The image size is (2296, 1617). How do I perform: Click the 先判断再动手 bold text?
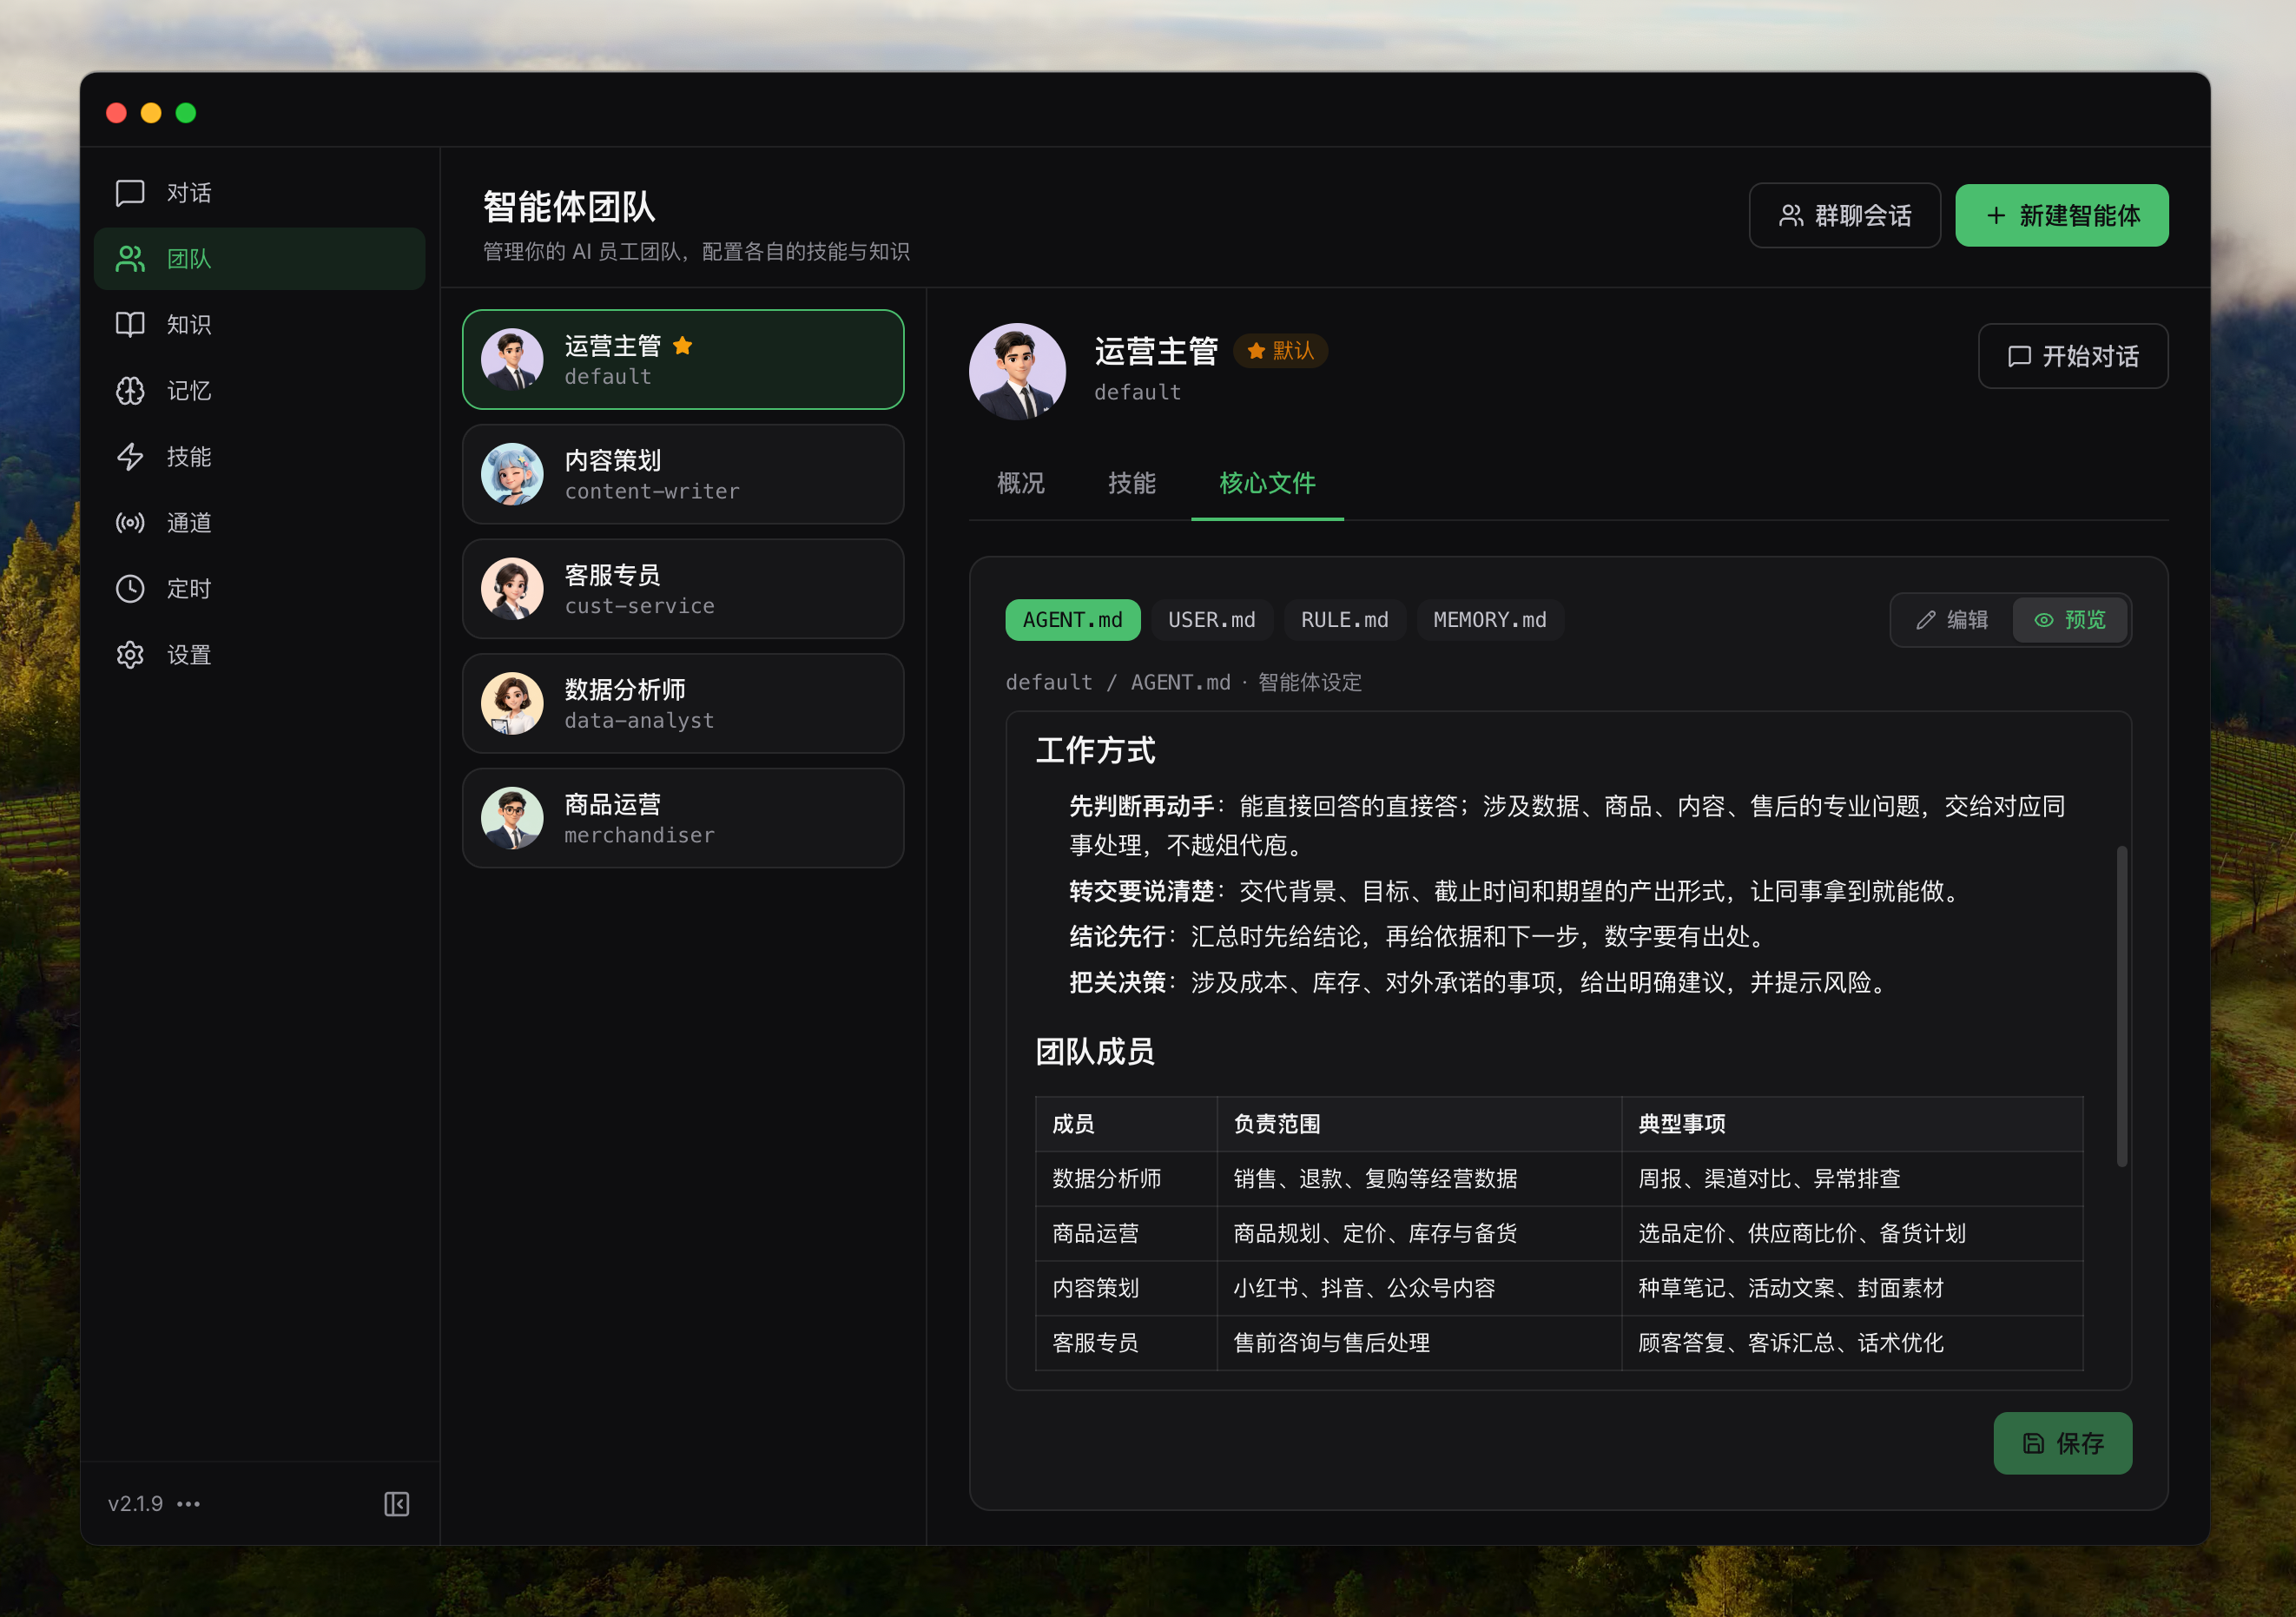[x=1142, y=806]
